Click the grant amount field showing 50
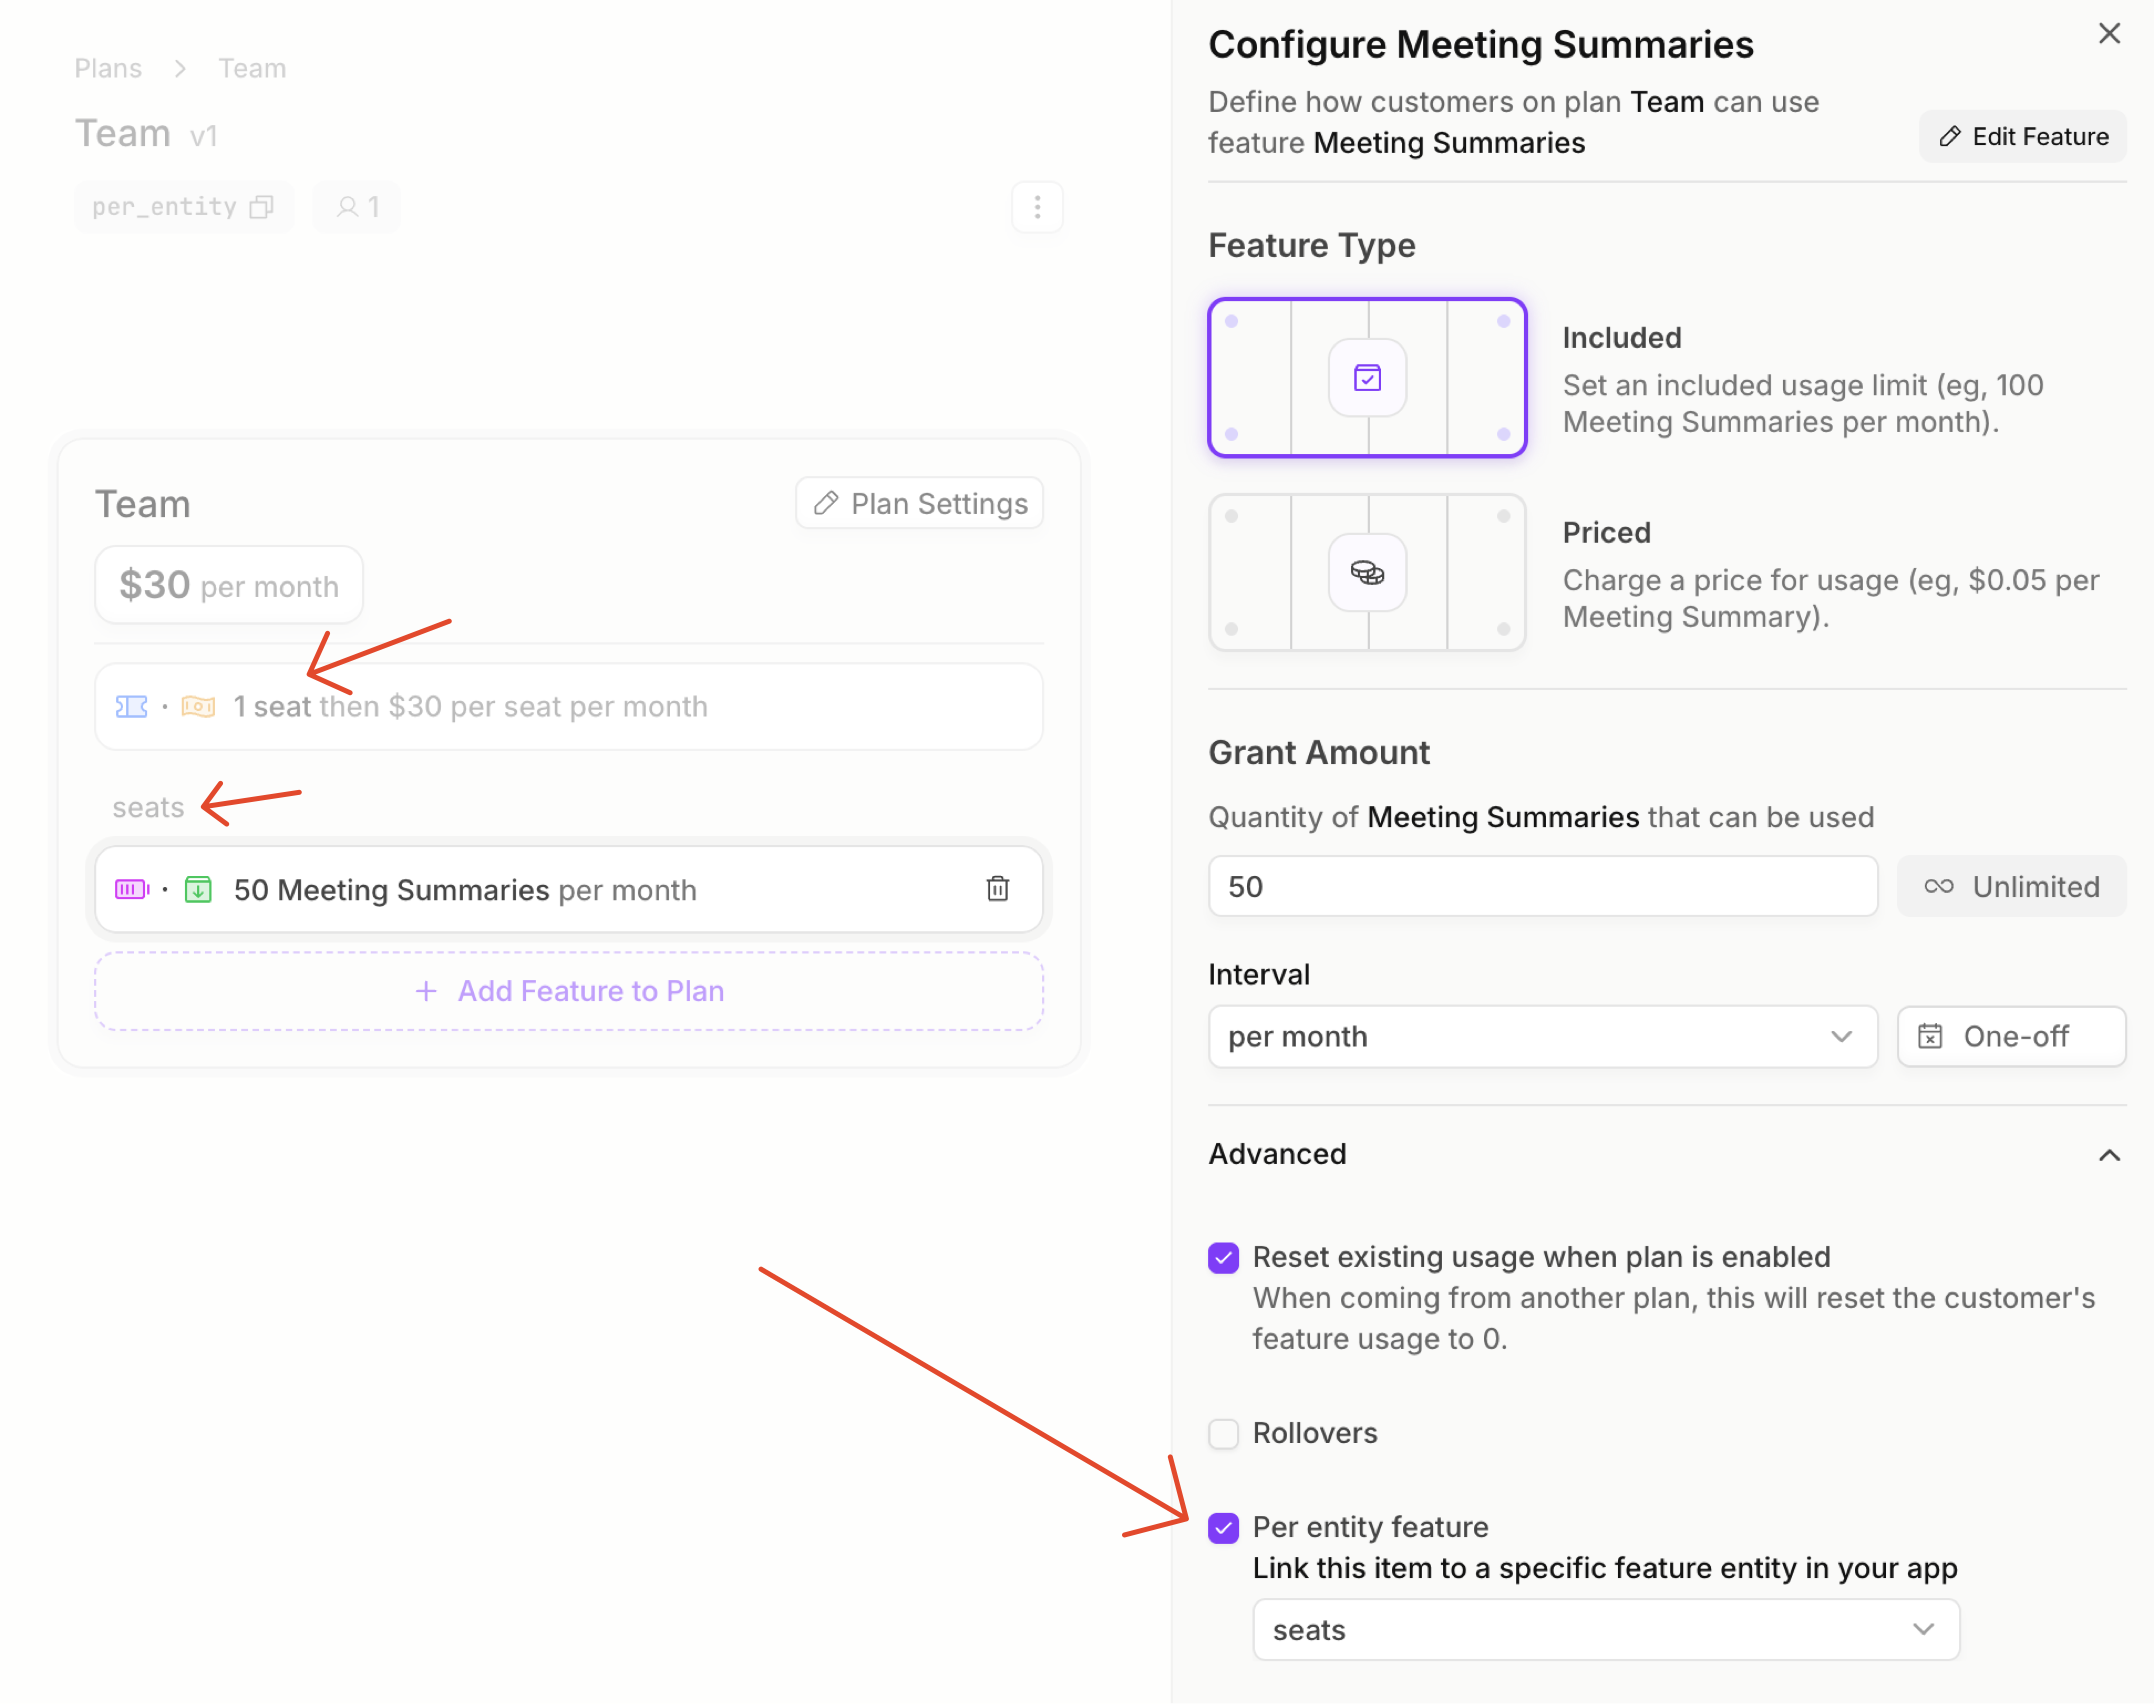 coord(1542,886)
